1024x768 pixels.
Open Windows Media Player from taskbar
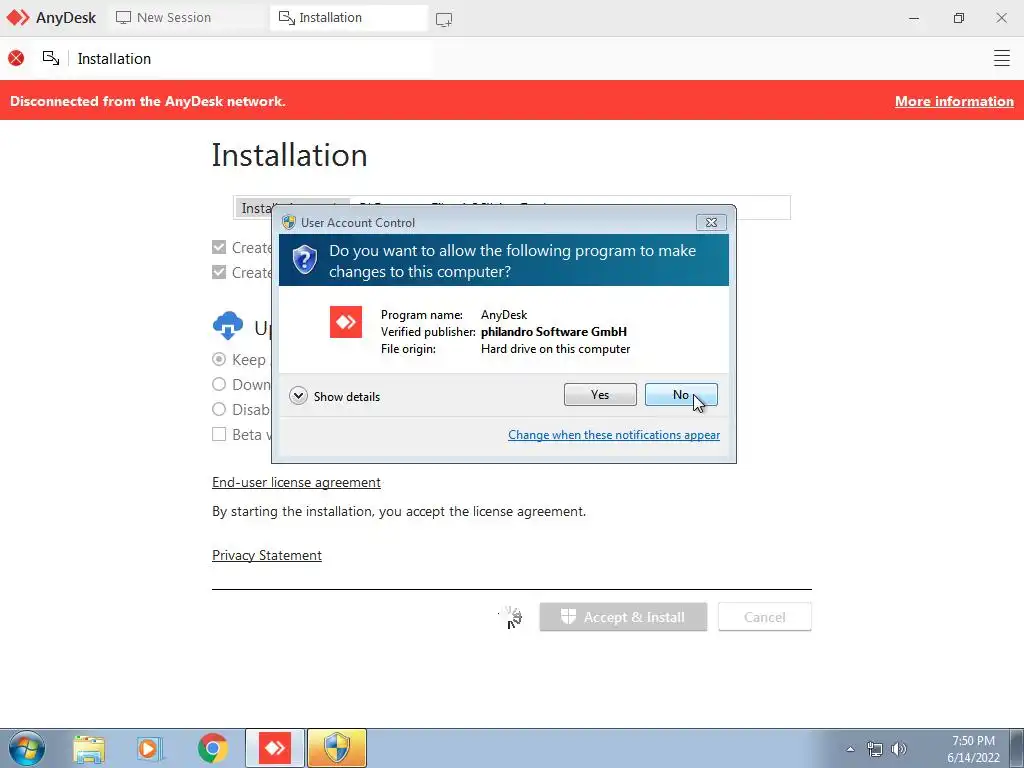(150, 748)
